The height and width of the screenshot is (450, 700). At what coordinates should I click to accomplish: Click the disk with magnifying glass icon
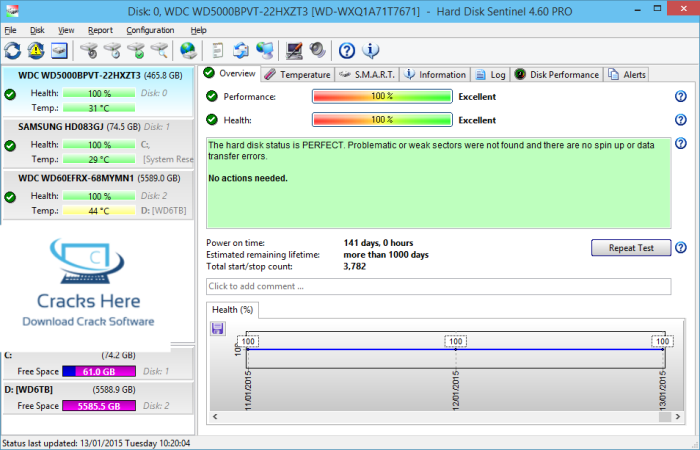click(159, 50)
